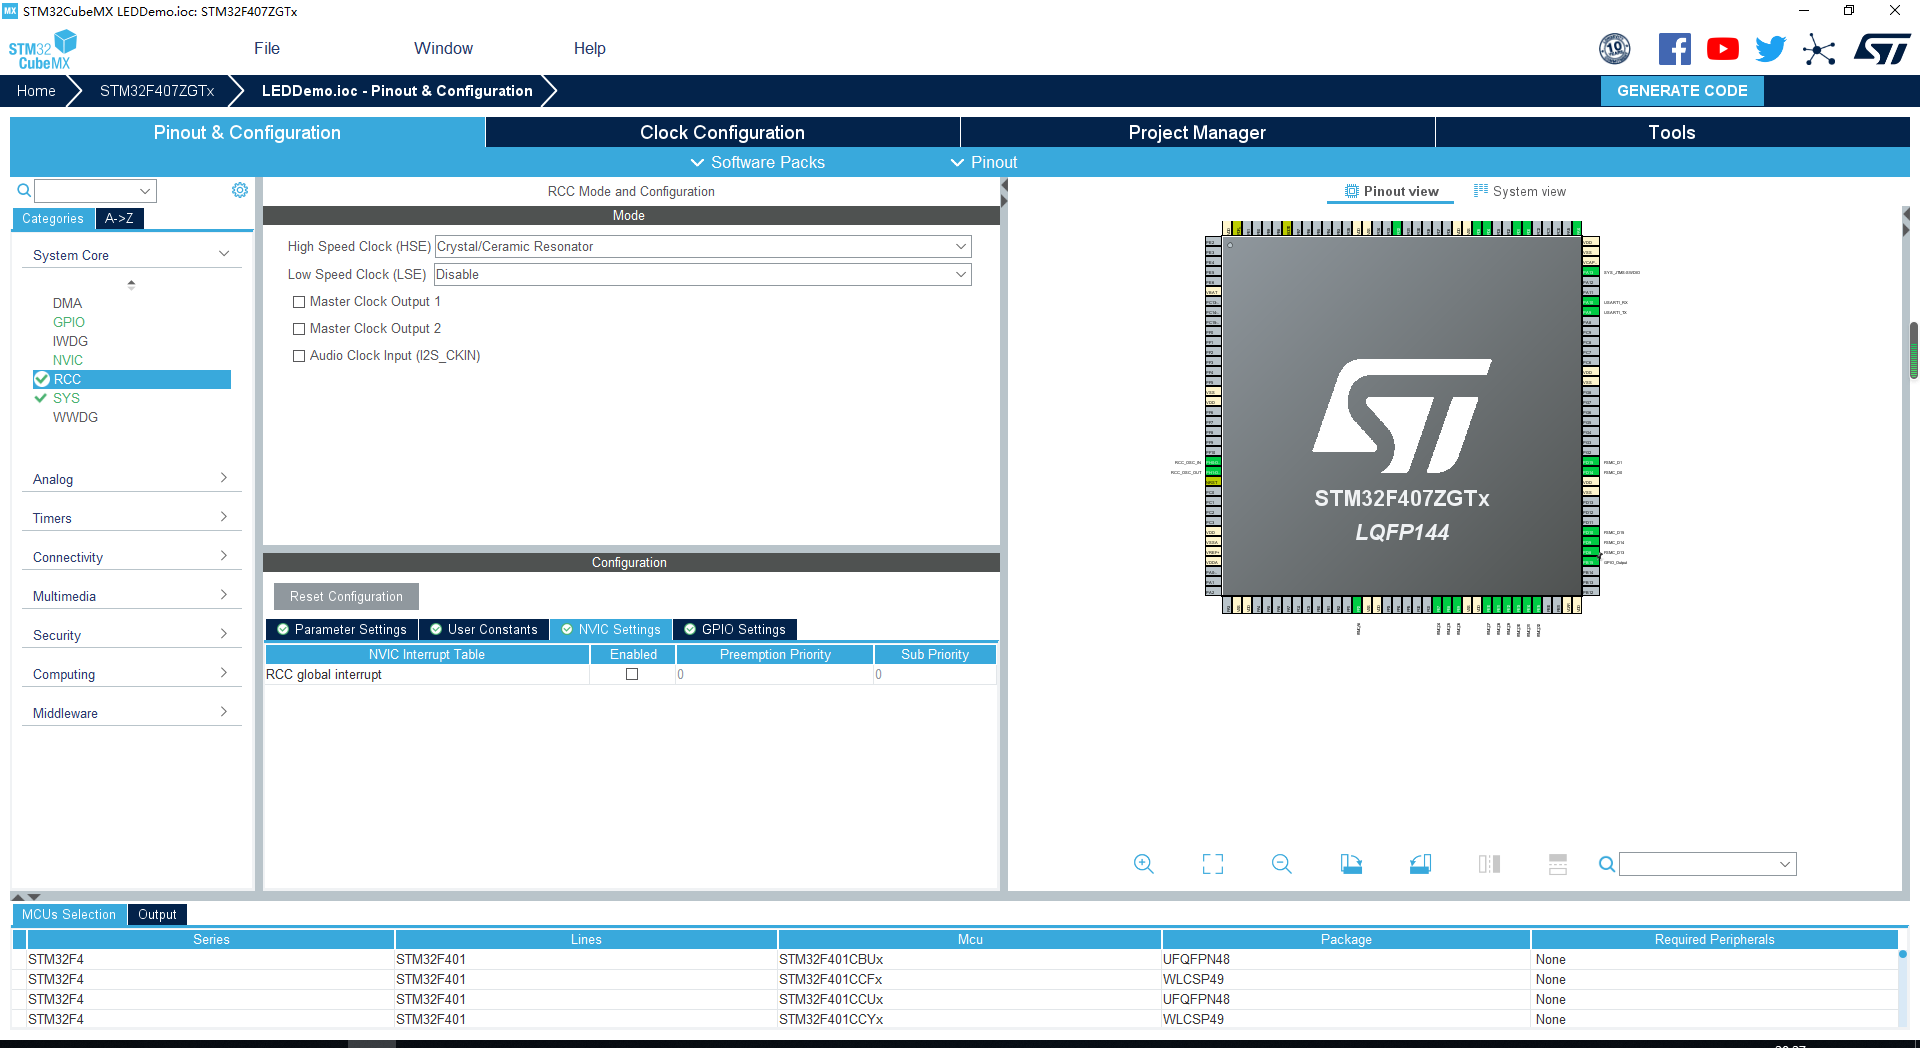Viewport: 1920px width, 1048px height.
Task: Rotate the chip view counter-clockwise icon
Action: point(1420,864)
